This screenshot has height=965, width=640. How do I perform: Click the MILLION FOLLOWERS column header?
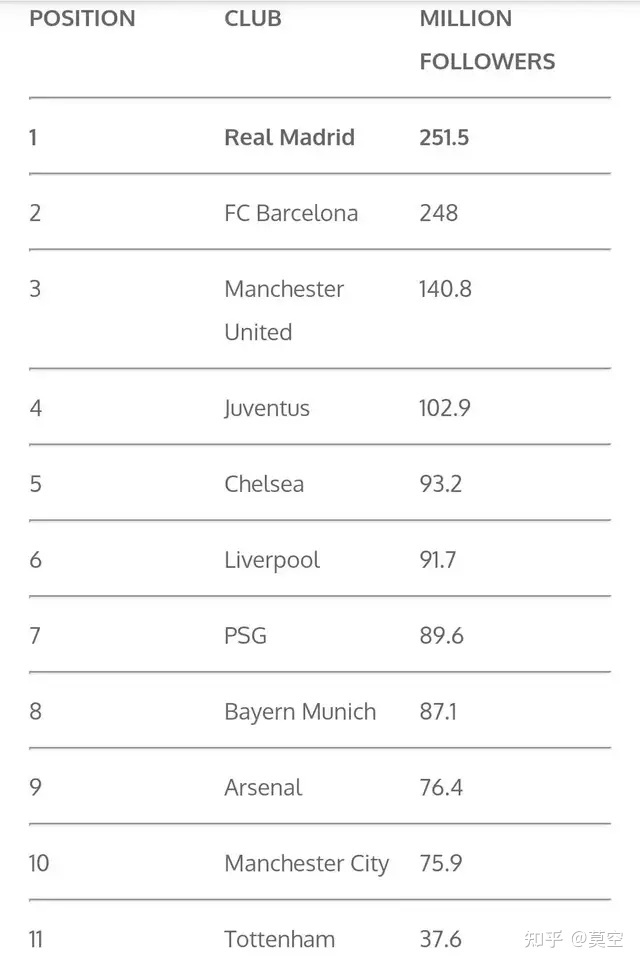(x=487, y=40)
